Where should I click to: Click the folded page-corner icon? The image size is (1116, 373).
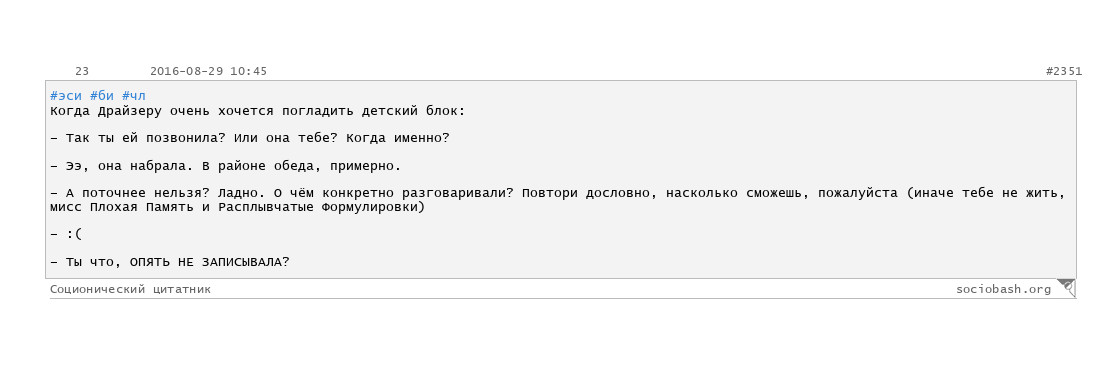1065,288
